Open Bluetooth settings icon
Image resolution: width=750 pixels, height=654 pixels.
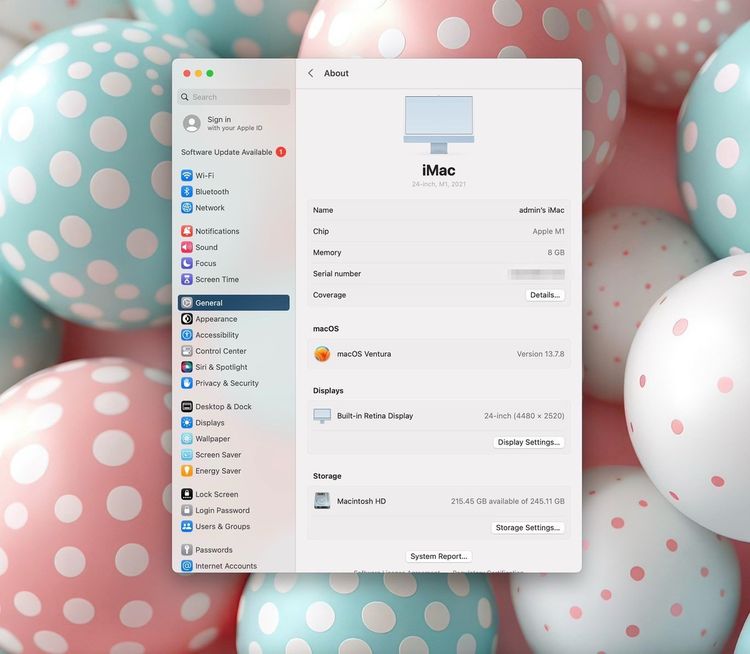pos(187,192)
